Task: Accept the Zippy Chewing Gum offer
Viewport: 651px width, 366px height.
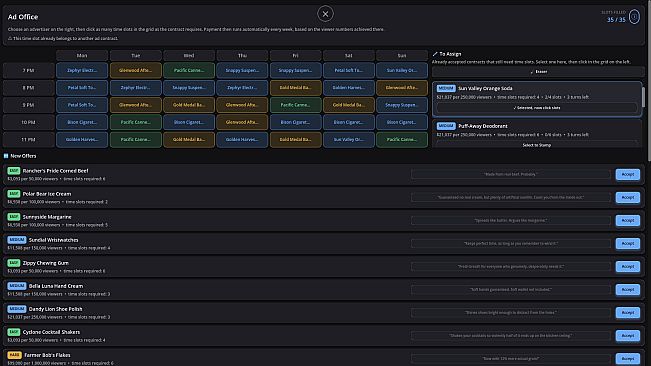Action: (627, 267)
